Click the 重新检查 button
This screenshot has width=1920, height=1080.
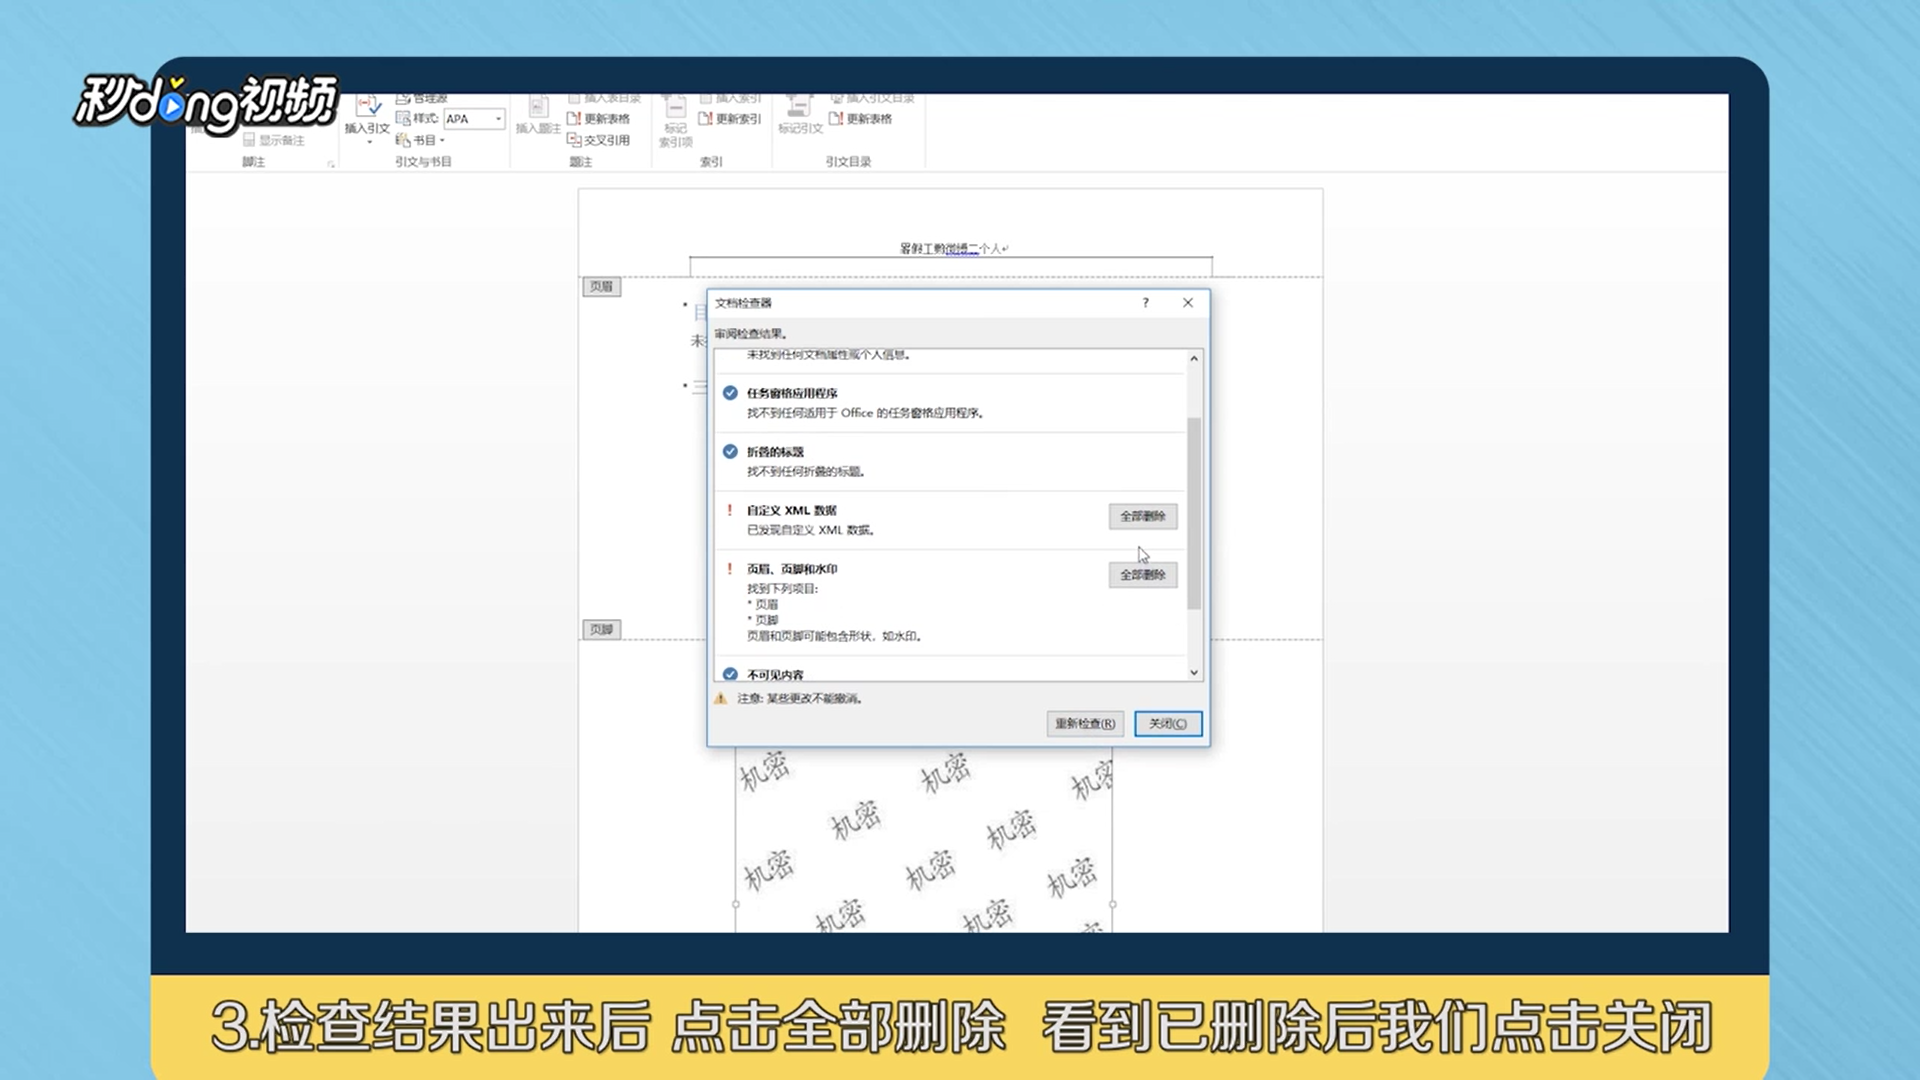pos(1085,723)
